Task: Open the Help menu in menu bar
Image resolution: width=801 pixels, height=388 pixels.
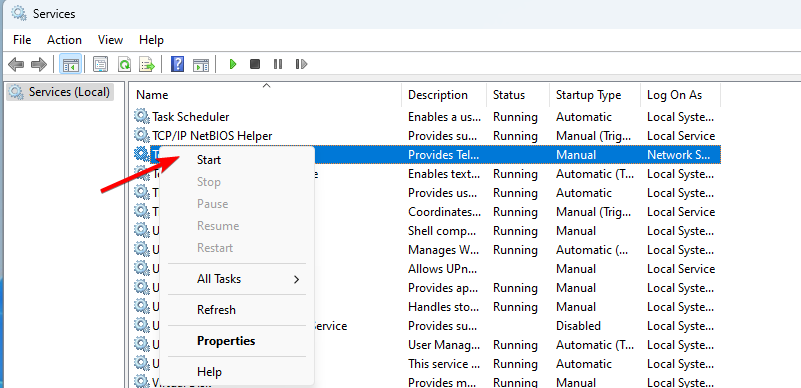Action: click(151, 40)
